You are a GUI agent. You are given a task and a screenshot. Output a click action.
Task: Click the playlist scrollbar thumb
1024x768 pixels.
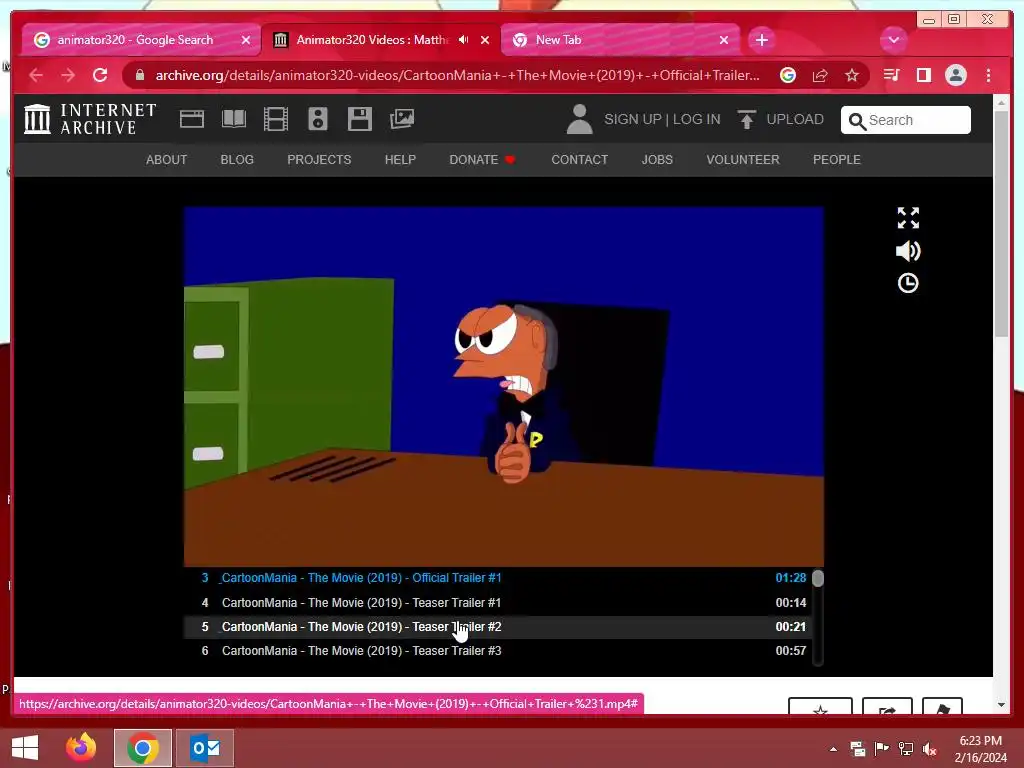click(818, 578)
